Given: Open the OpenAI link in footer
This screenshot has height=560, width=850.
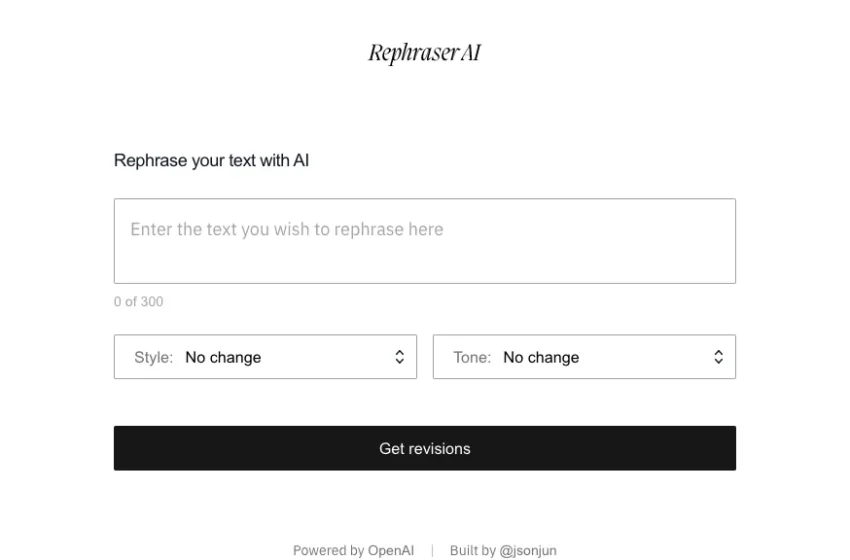Looking at the screenshot, I should coord(391,550).
